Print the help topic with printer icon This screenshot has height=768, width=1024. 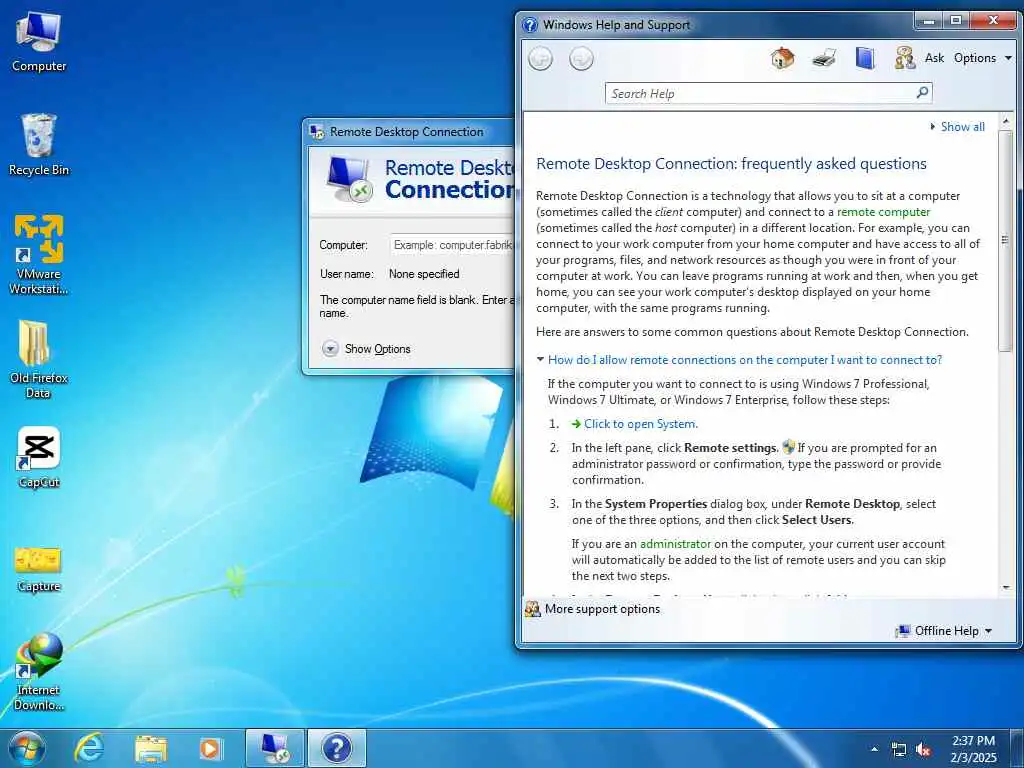tap(824, 58)
